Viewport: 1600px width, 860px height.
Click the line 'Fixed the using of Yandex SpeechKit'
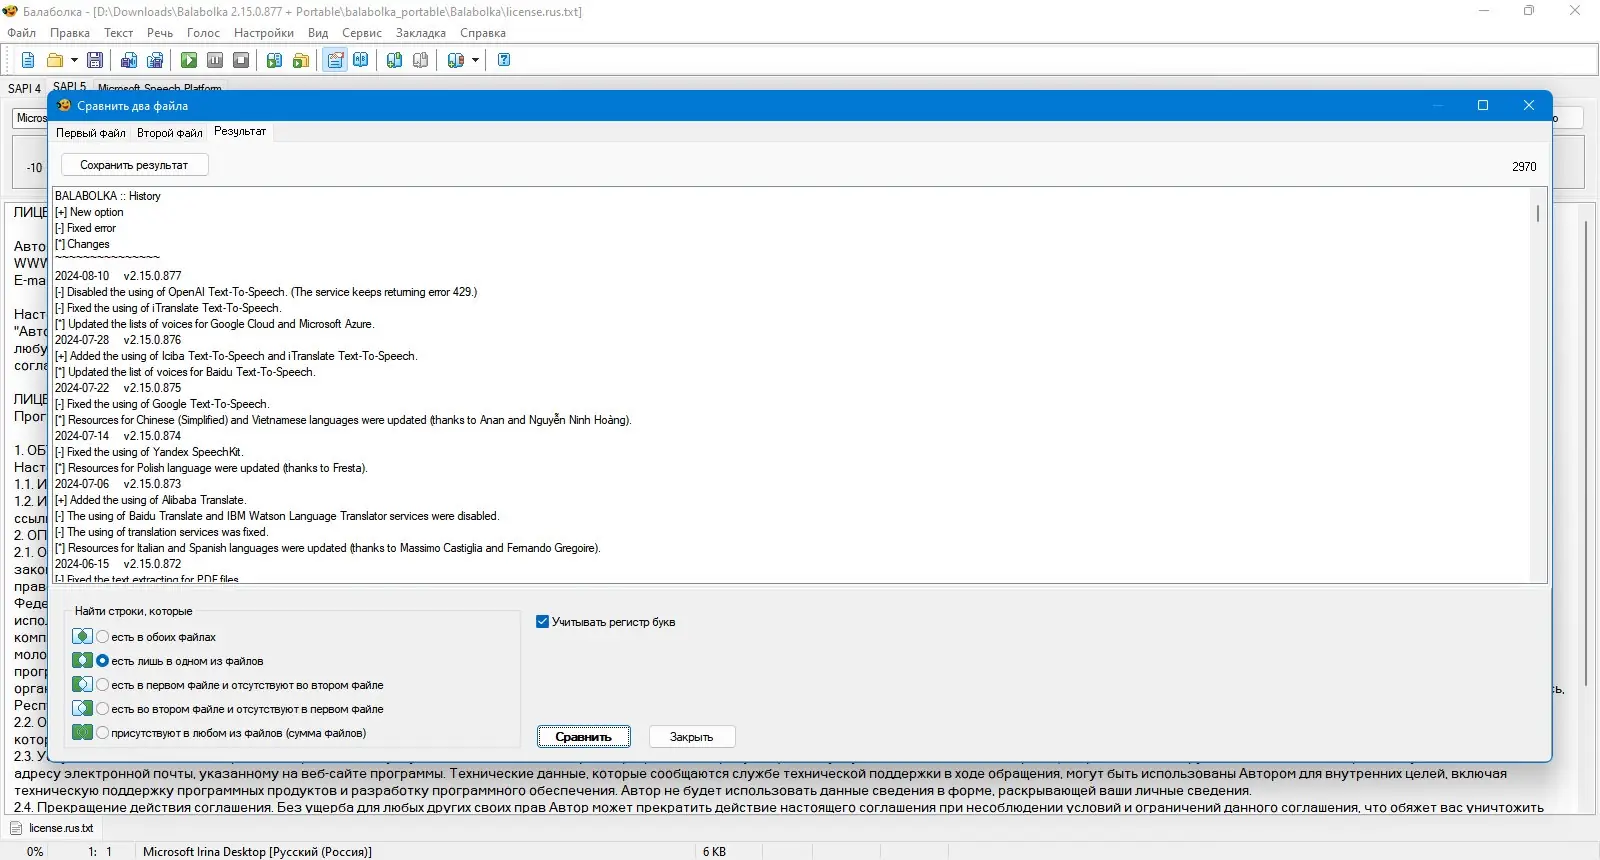pos(149,452)
